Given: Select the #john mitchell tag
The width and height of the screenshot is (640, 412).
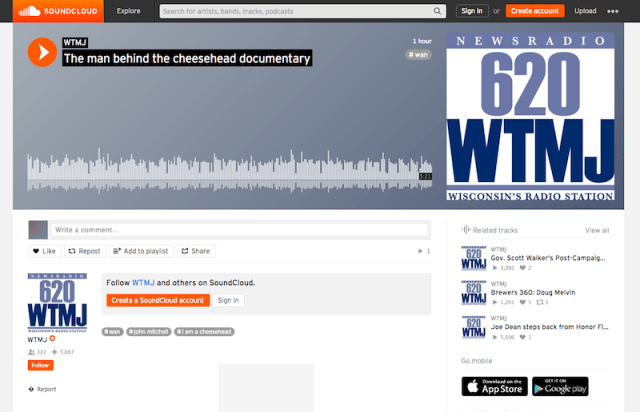Looking at the screenshot, I should tap(149, 332).
